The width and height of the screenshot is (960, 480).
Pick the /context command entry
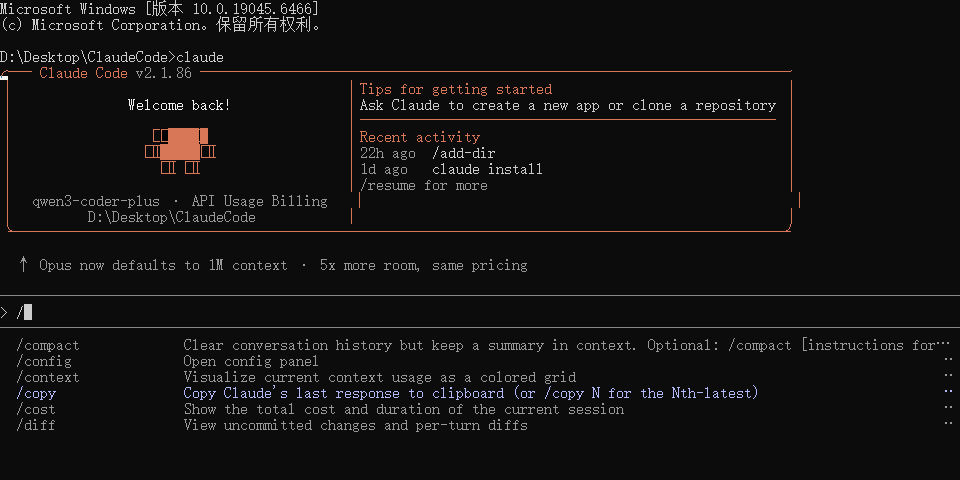click(x=48, y=377)
